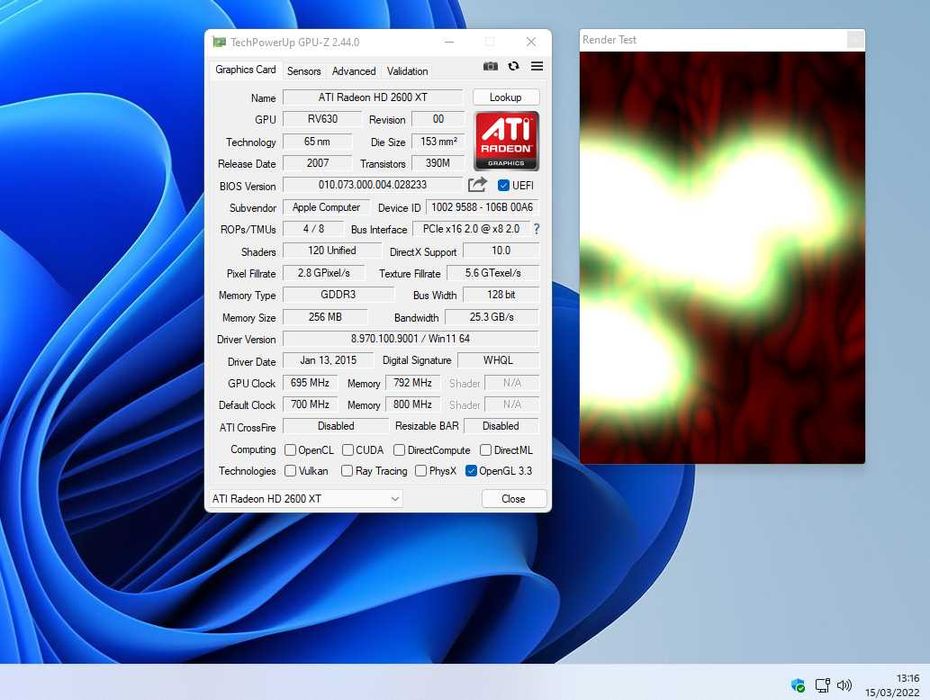Take a screenshot with the camera icon
The width and height of the screenshot is (930, 700).
[491, 66]
